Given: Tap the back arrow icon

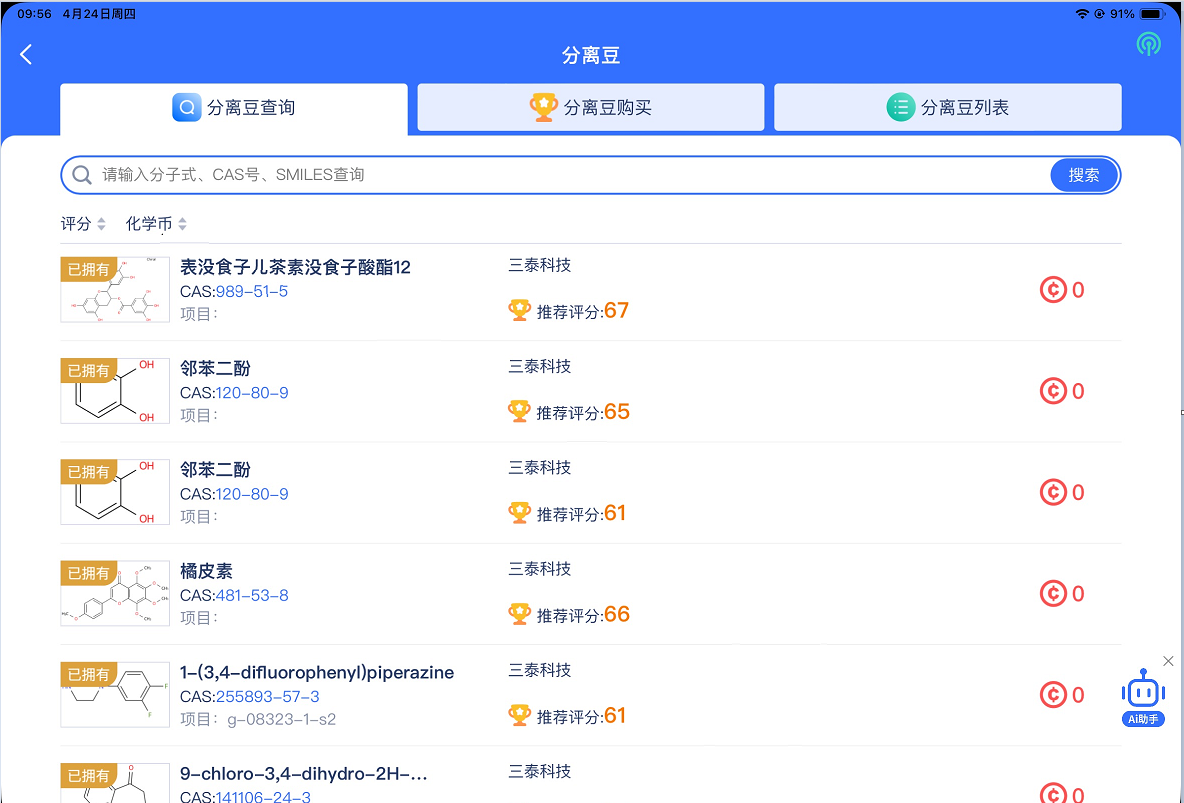Looking at the screenshot, I should [x=27, y=55].
